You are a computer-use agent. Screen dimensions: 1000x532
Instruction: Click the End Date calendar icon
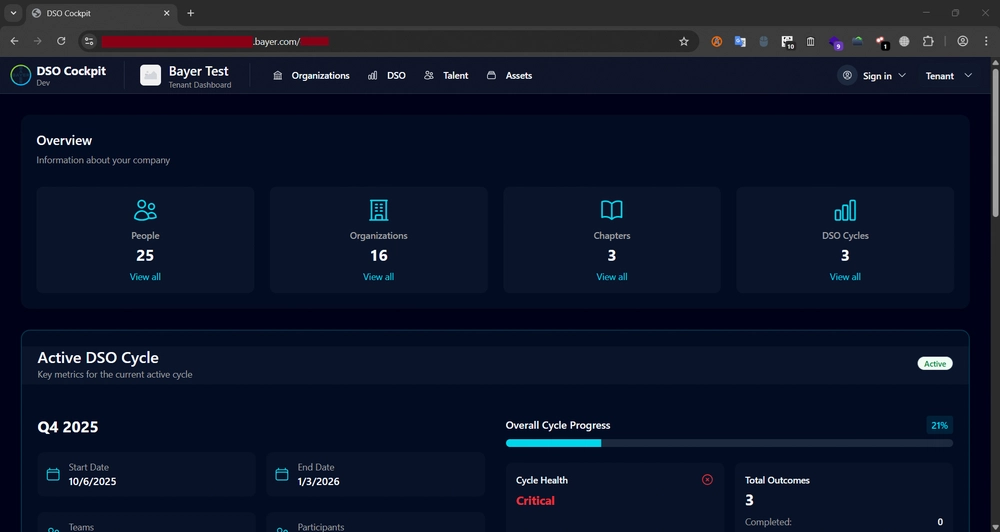pos(282,475)
